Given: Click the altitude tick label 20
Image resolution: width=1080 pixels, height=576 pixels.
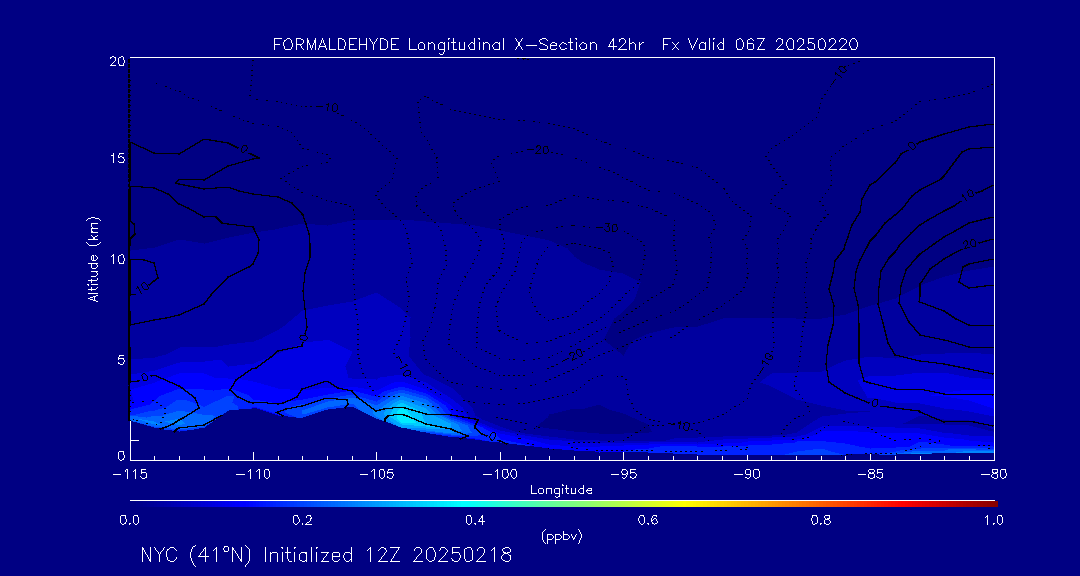Looking at the screenshot, I should [117, 61].
